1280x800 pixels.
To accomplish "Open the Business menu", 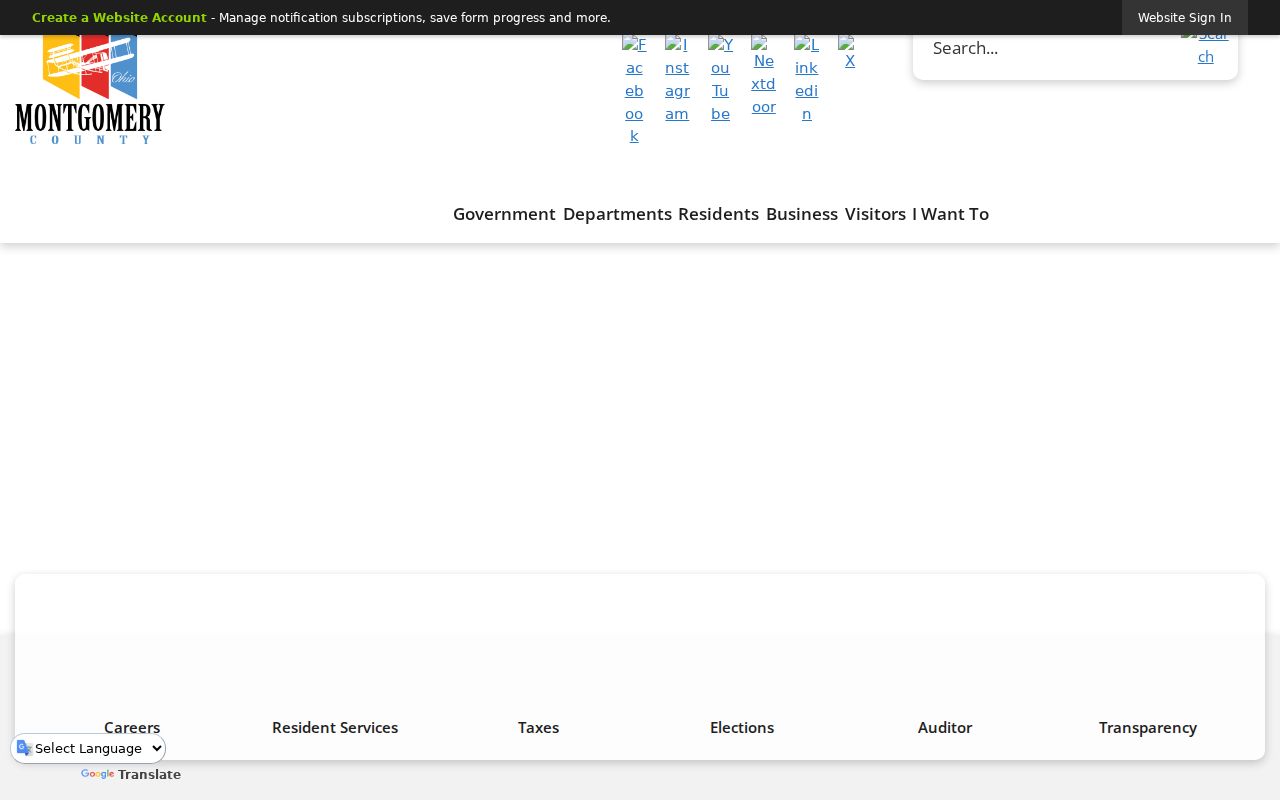I will click(x=802, y=214).
